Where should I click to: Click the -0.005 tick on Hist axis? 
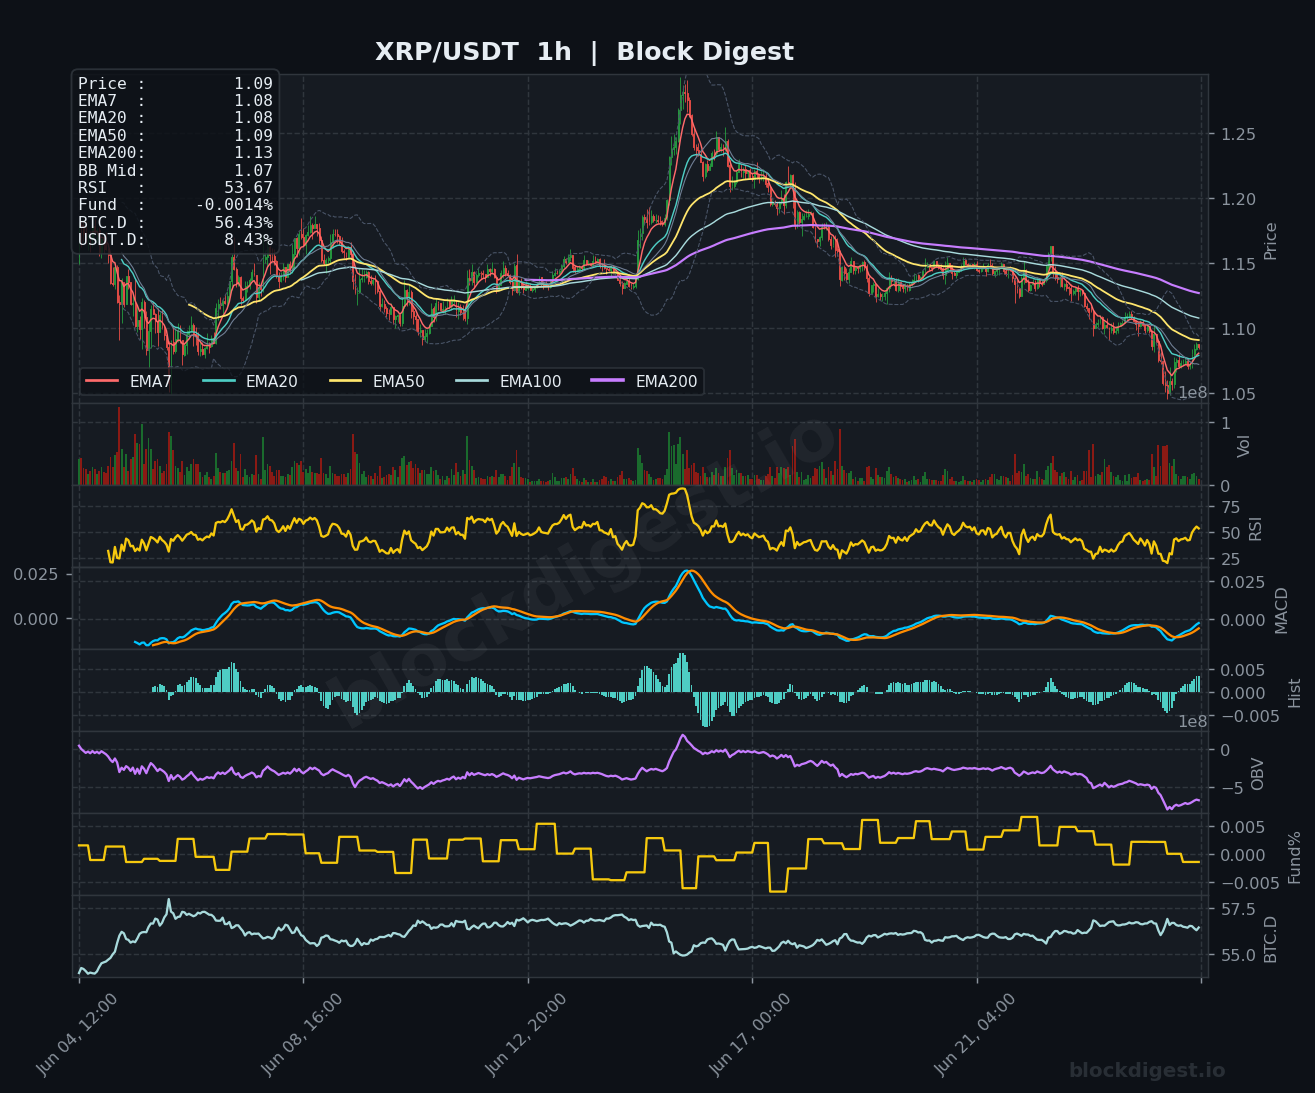1249,716
